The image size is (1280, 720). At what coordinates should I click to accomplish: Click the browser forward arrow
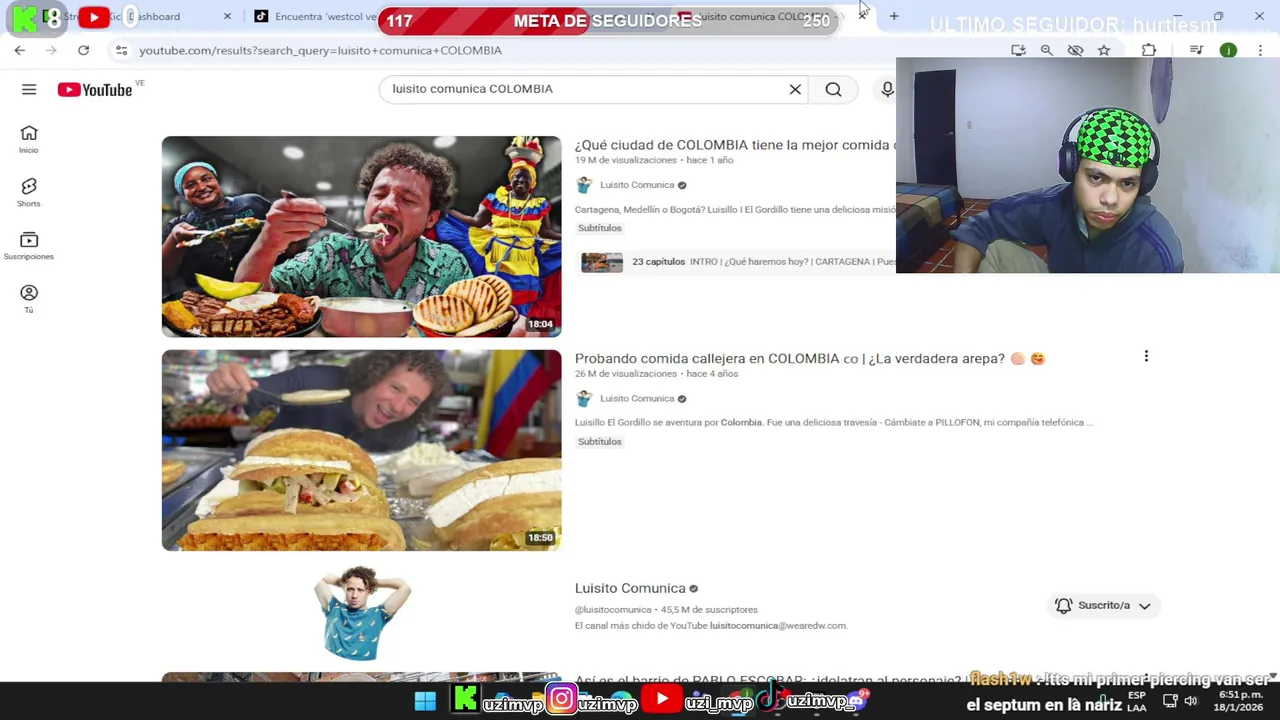(x=51, y=50)
